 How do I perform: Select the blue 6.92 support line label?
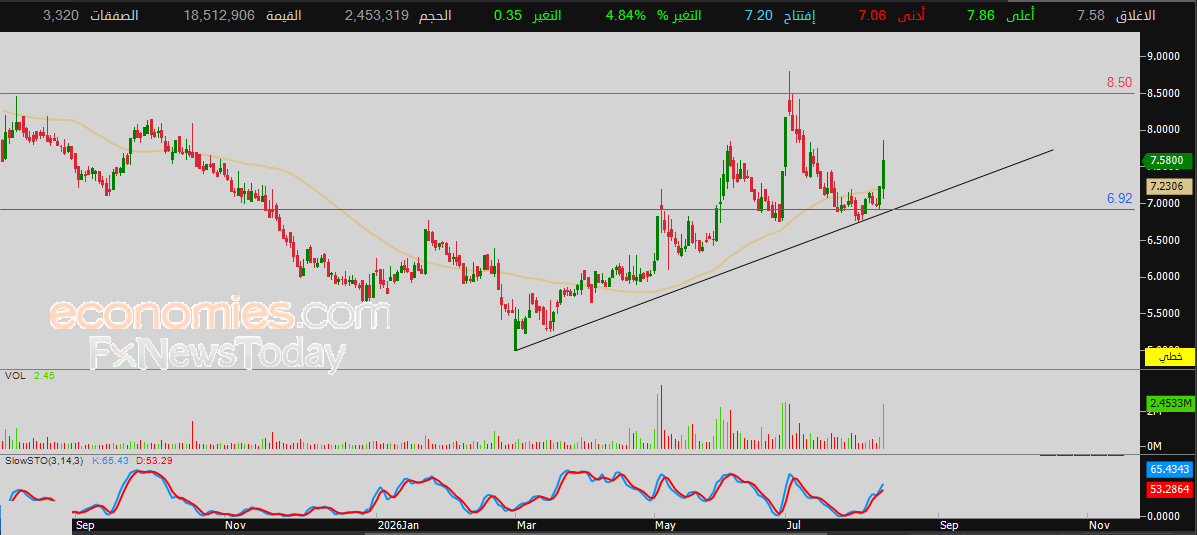coord(1119,198)
